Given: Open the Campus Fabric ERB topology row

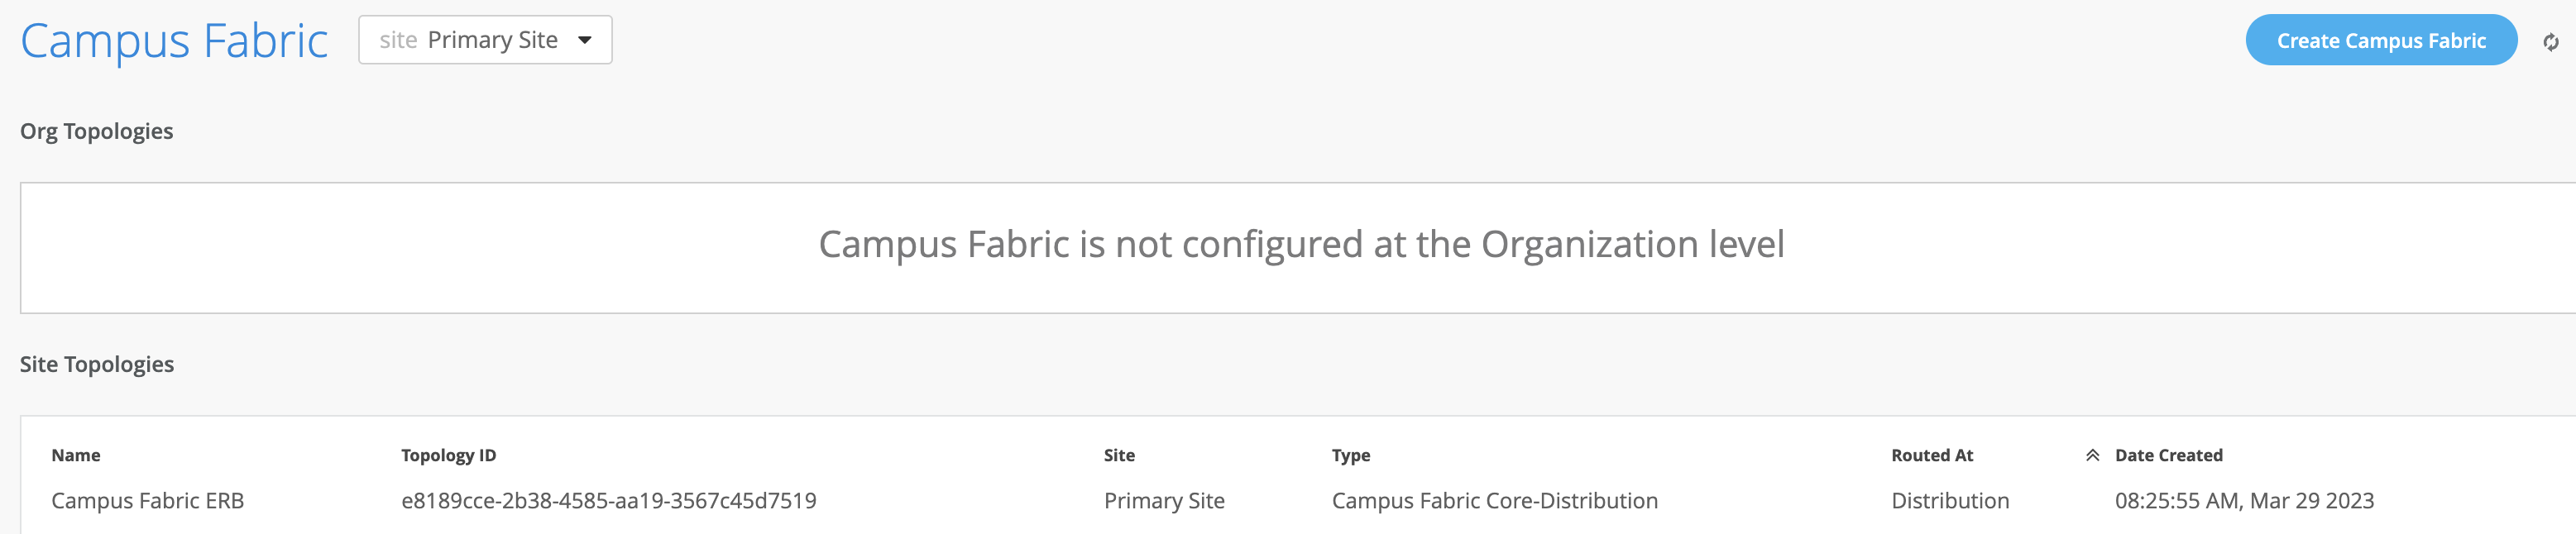Looking at the screenshot, I should tap(147, 501).
